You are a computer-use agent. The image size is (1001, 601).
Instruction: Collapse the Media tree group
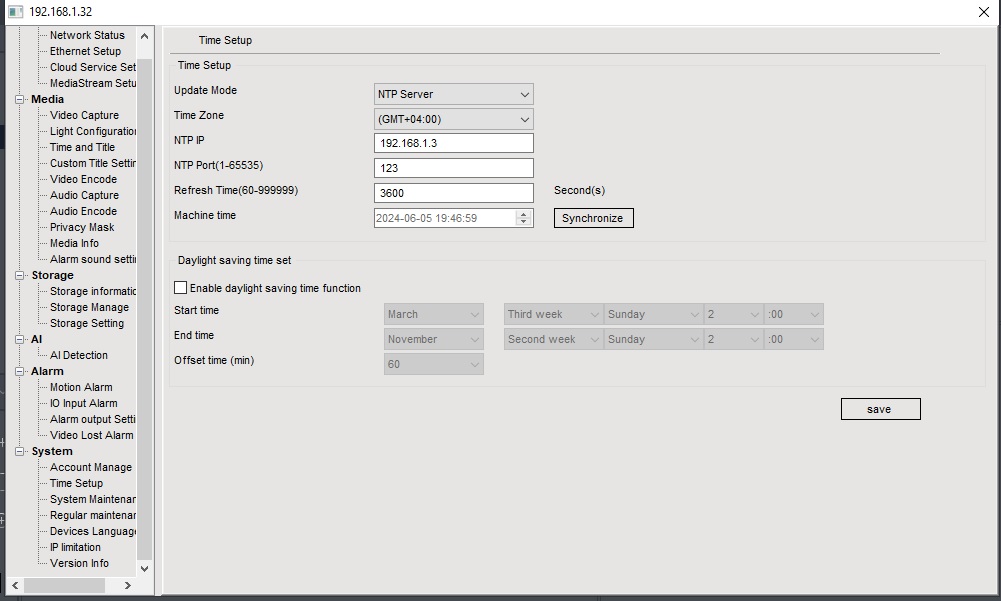coord(20,100)
